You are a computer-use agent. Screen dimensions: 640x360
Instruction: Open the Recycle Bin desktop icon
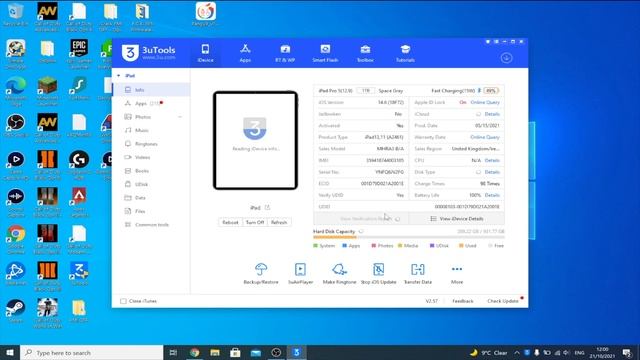(x=16, y=15)
